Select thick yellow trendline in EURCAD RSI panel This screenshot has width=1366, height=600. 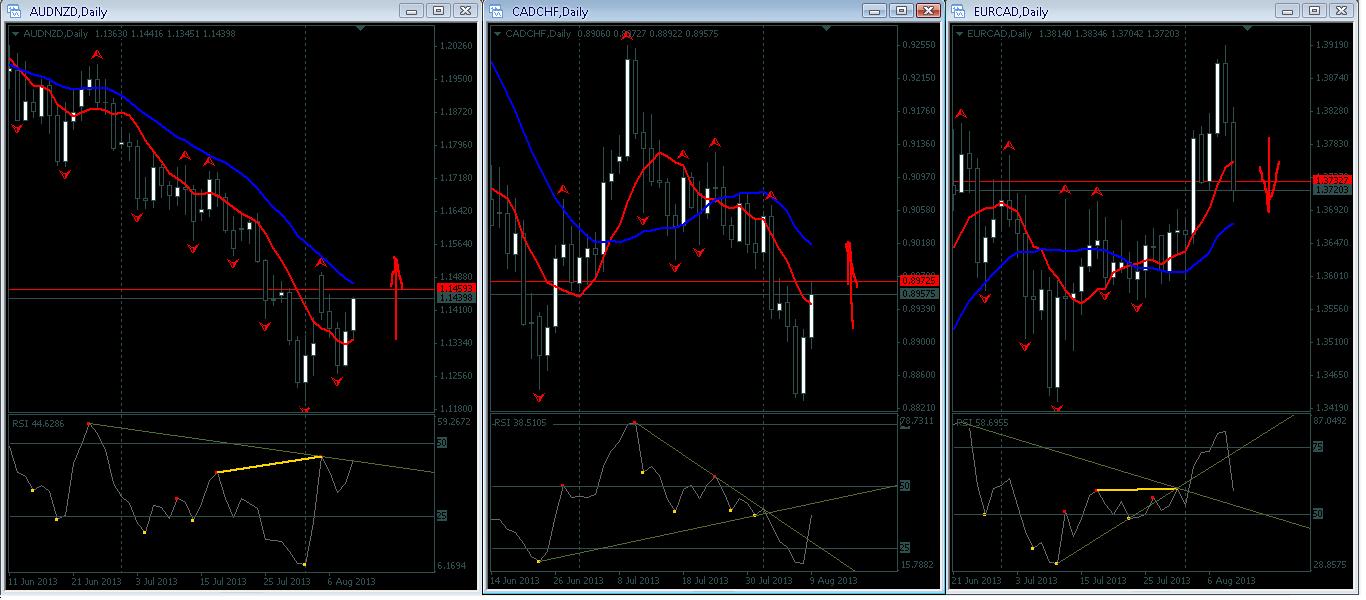tap(1136, 489)
